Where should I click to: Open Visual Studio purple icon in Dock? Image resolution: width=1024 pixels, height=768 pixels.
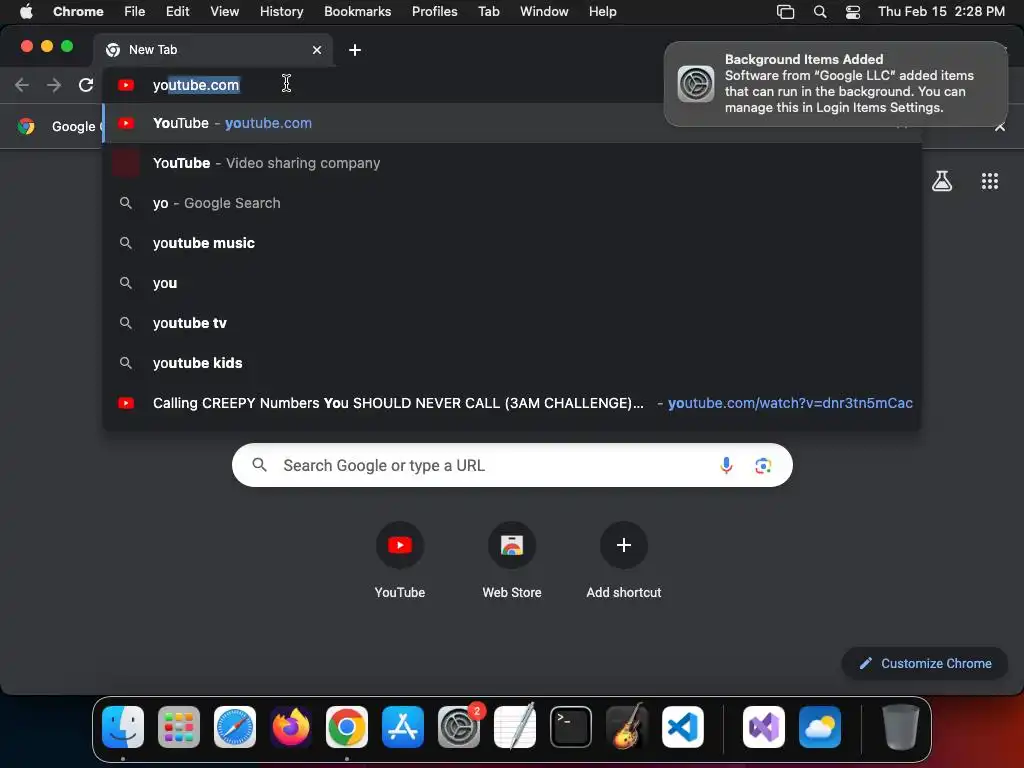click(764, 727)
